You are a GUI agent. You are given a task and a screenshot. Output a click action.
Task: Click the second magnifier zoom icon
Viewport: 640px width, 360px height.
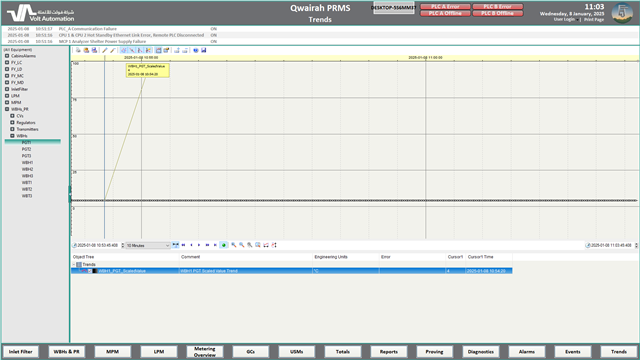(242, 245)
